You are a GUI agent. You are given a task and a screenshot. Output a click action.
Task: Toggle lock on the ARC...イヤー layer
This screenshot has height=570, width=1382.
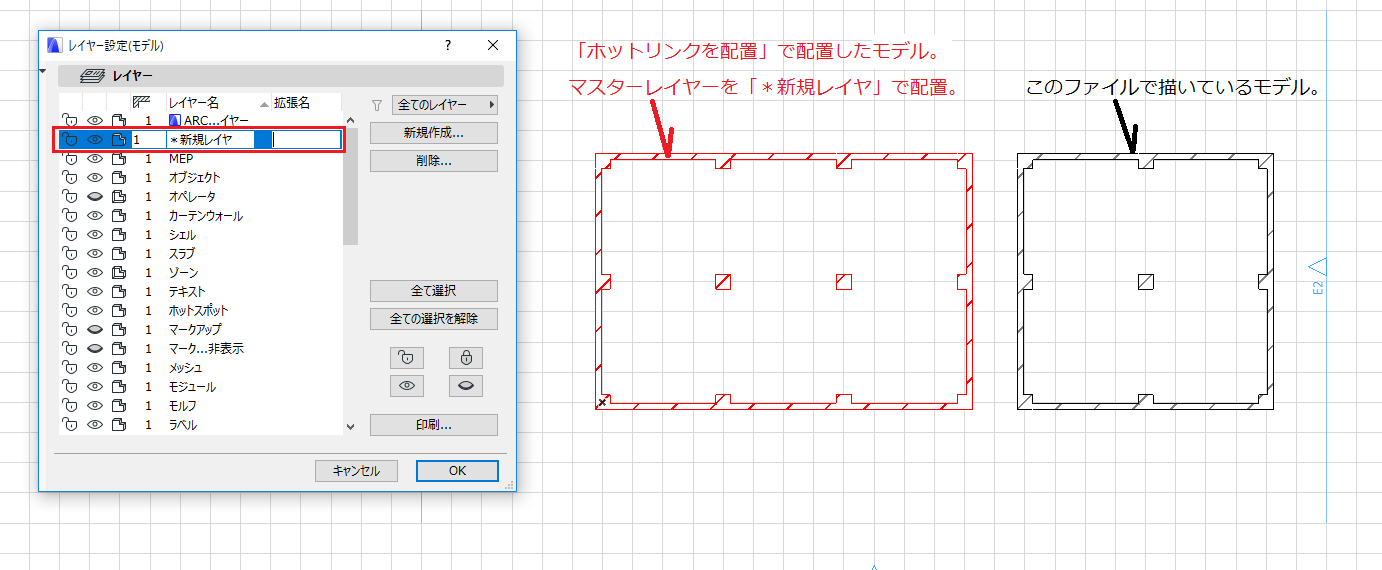point(70,120)
